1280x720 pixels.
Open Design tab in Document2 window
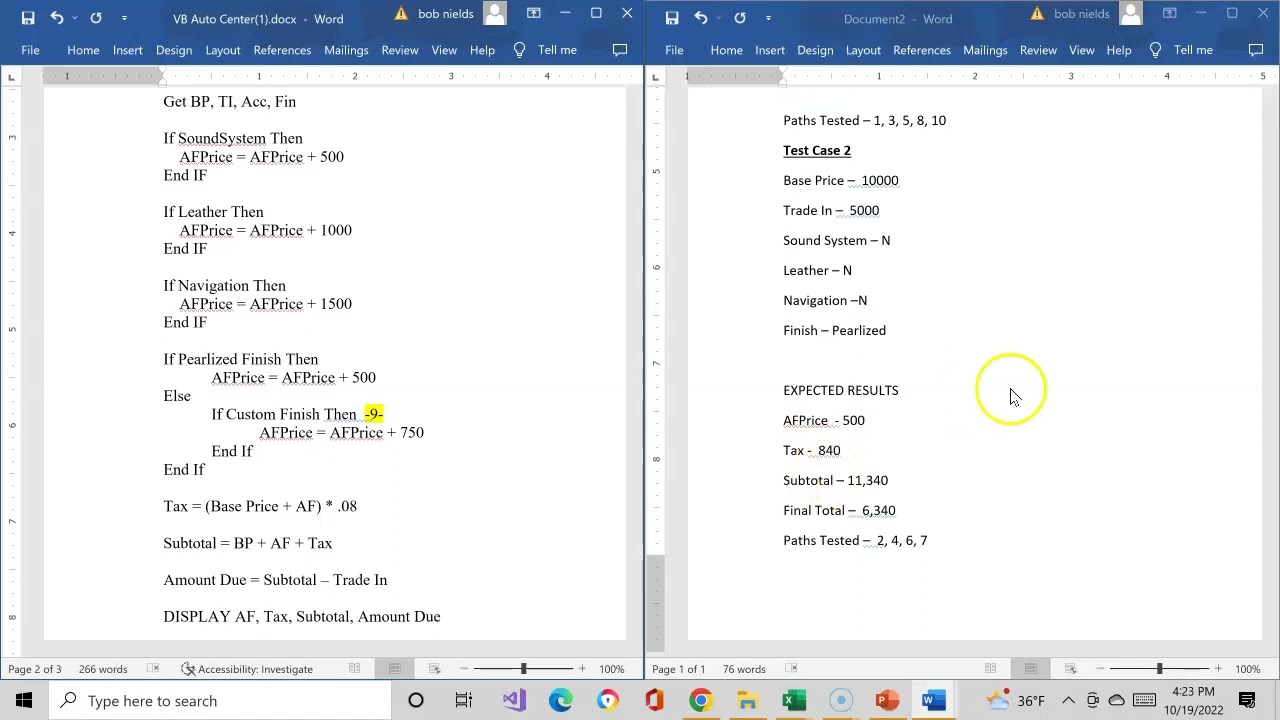pos(815,50)
